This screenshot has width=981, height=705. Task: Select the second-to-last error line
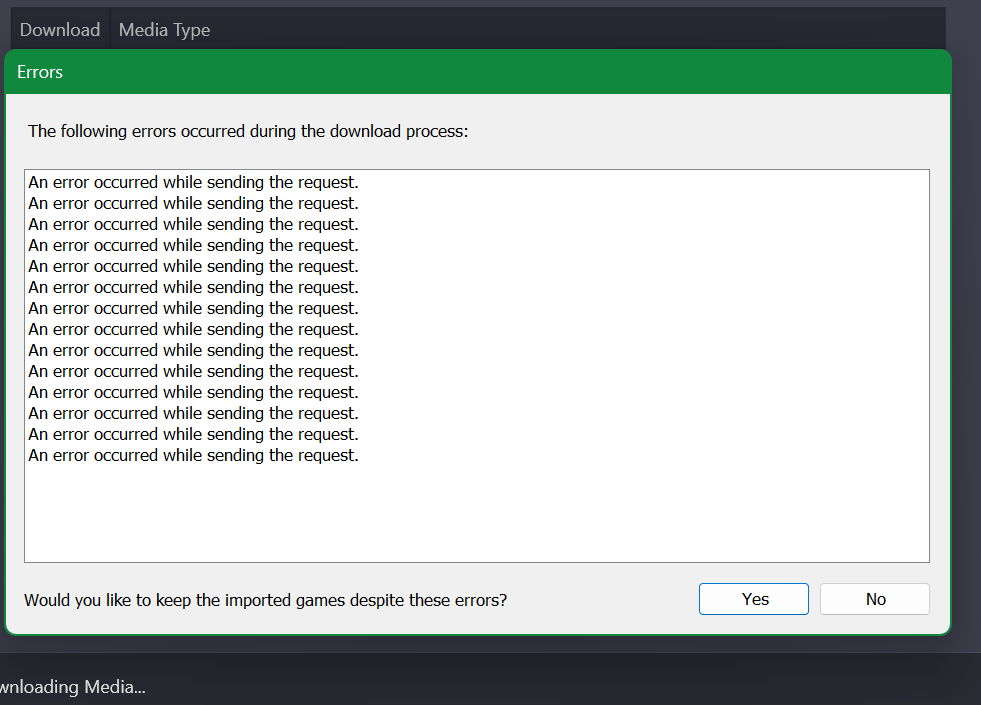[x=193, y=434]
